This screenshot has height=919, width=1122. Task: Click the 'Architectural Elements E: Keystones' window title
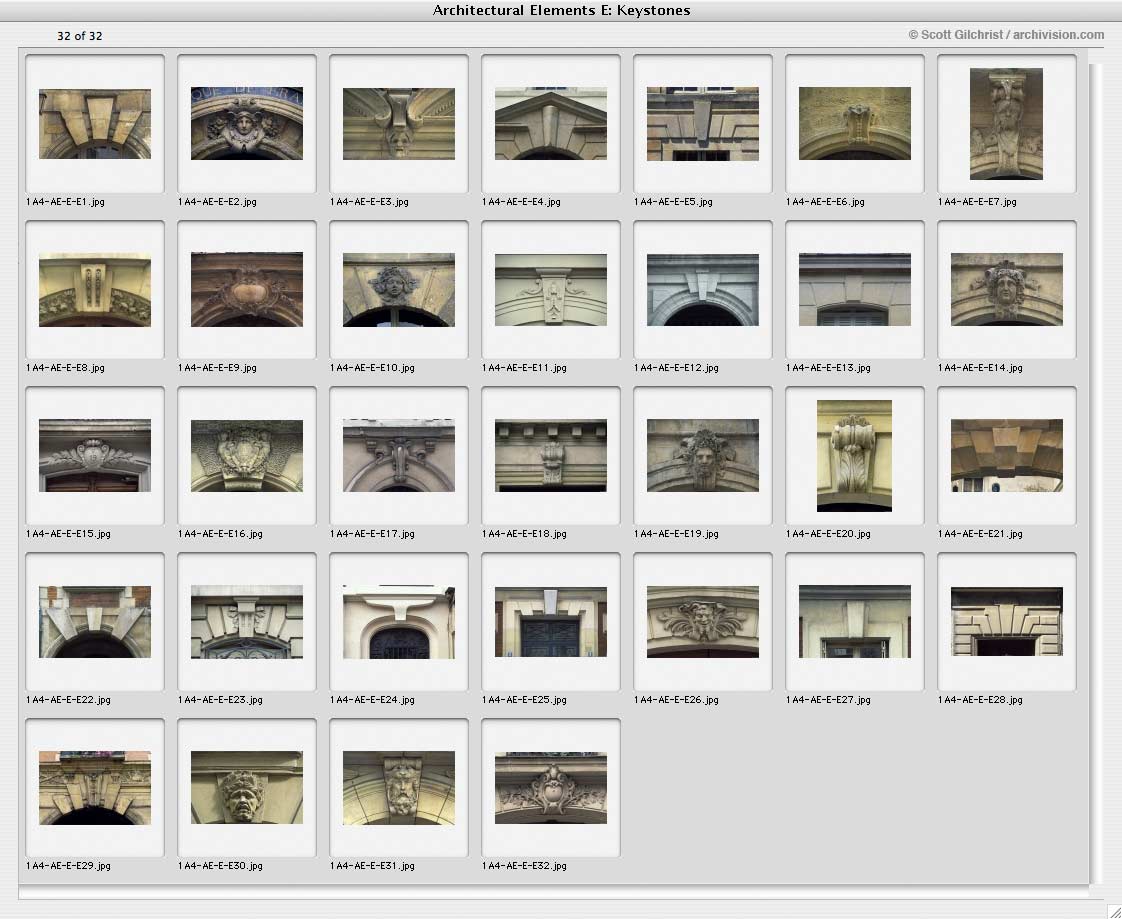[562, 10]
